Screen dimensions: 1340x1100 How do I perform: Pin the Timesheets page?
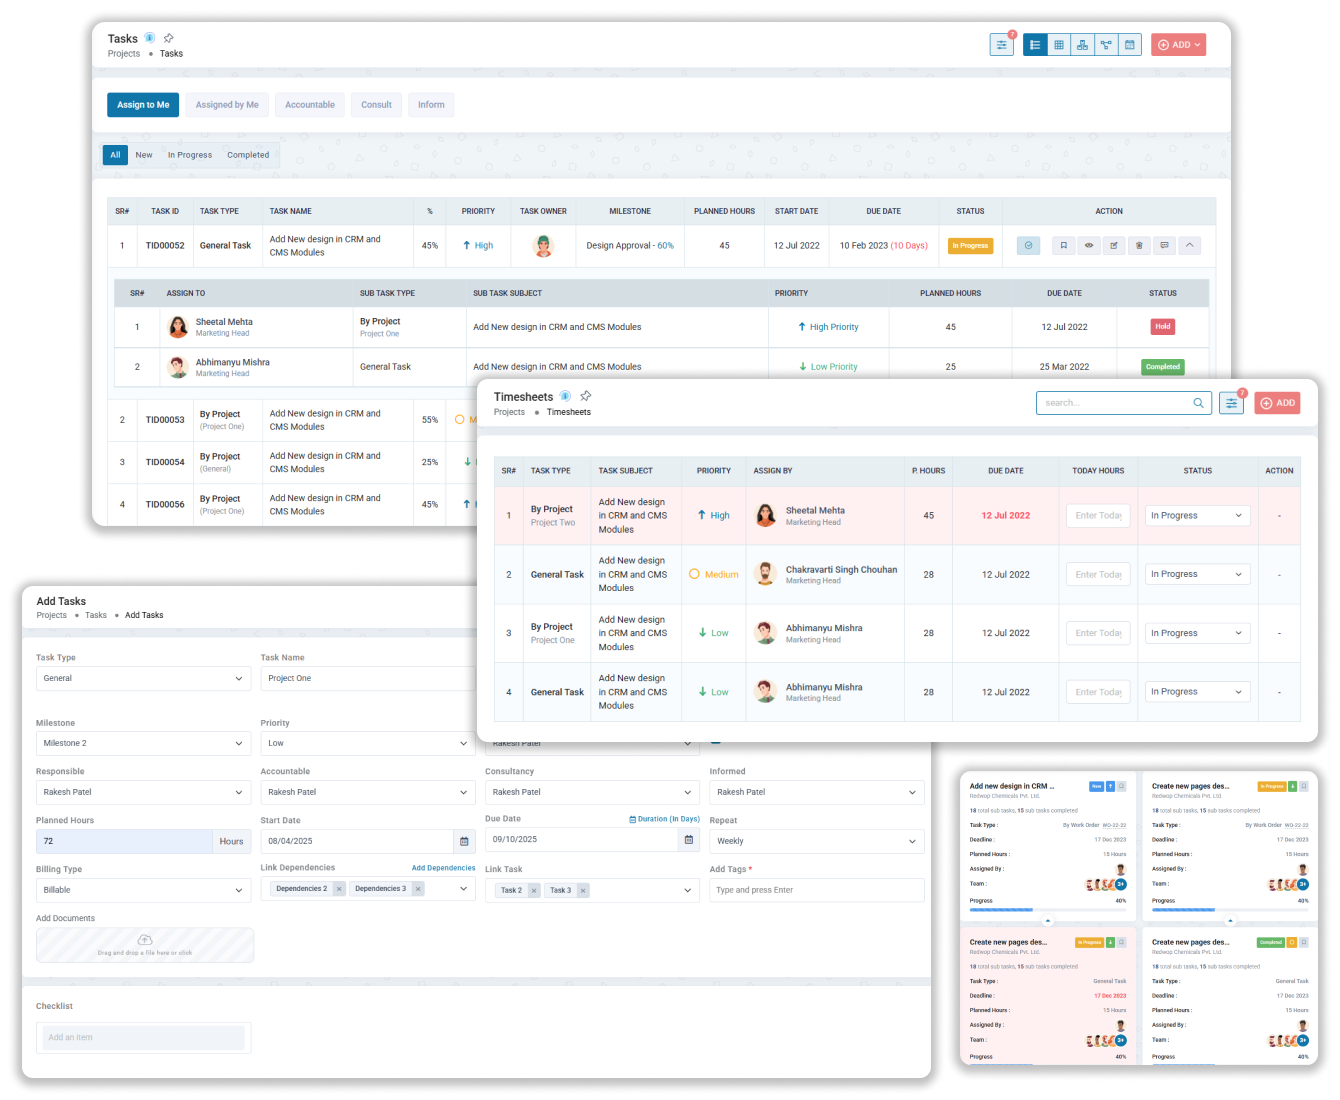coord(586,396)
